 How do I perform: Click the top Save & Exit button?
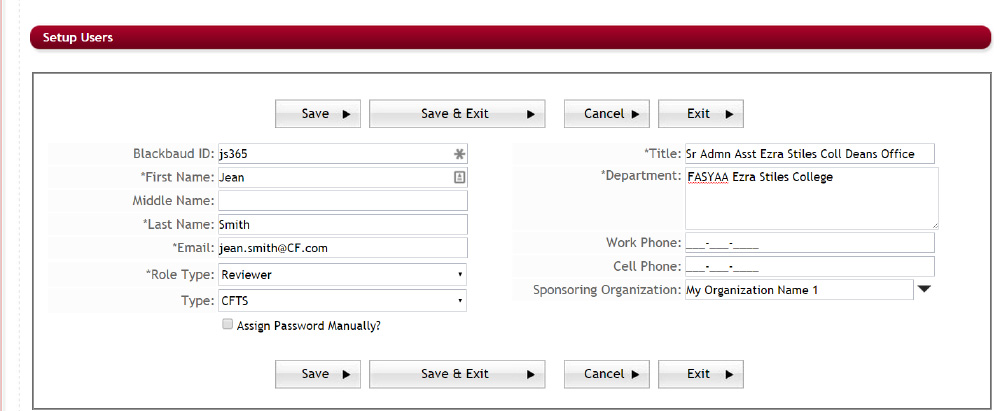point(457,114)
